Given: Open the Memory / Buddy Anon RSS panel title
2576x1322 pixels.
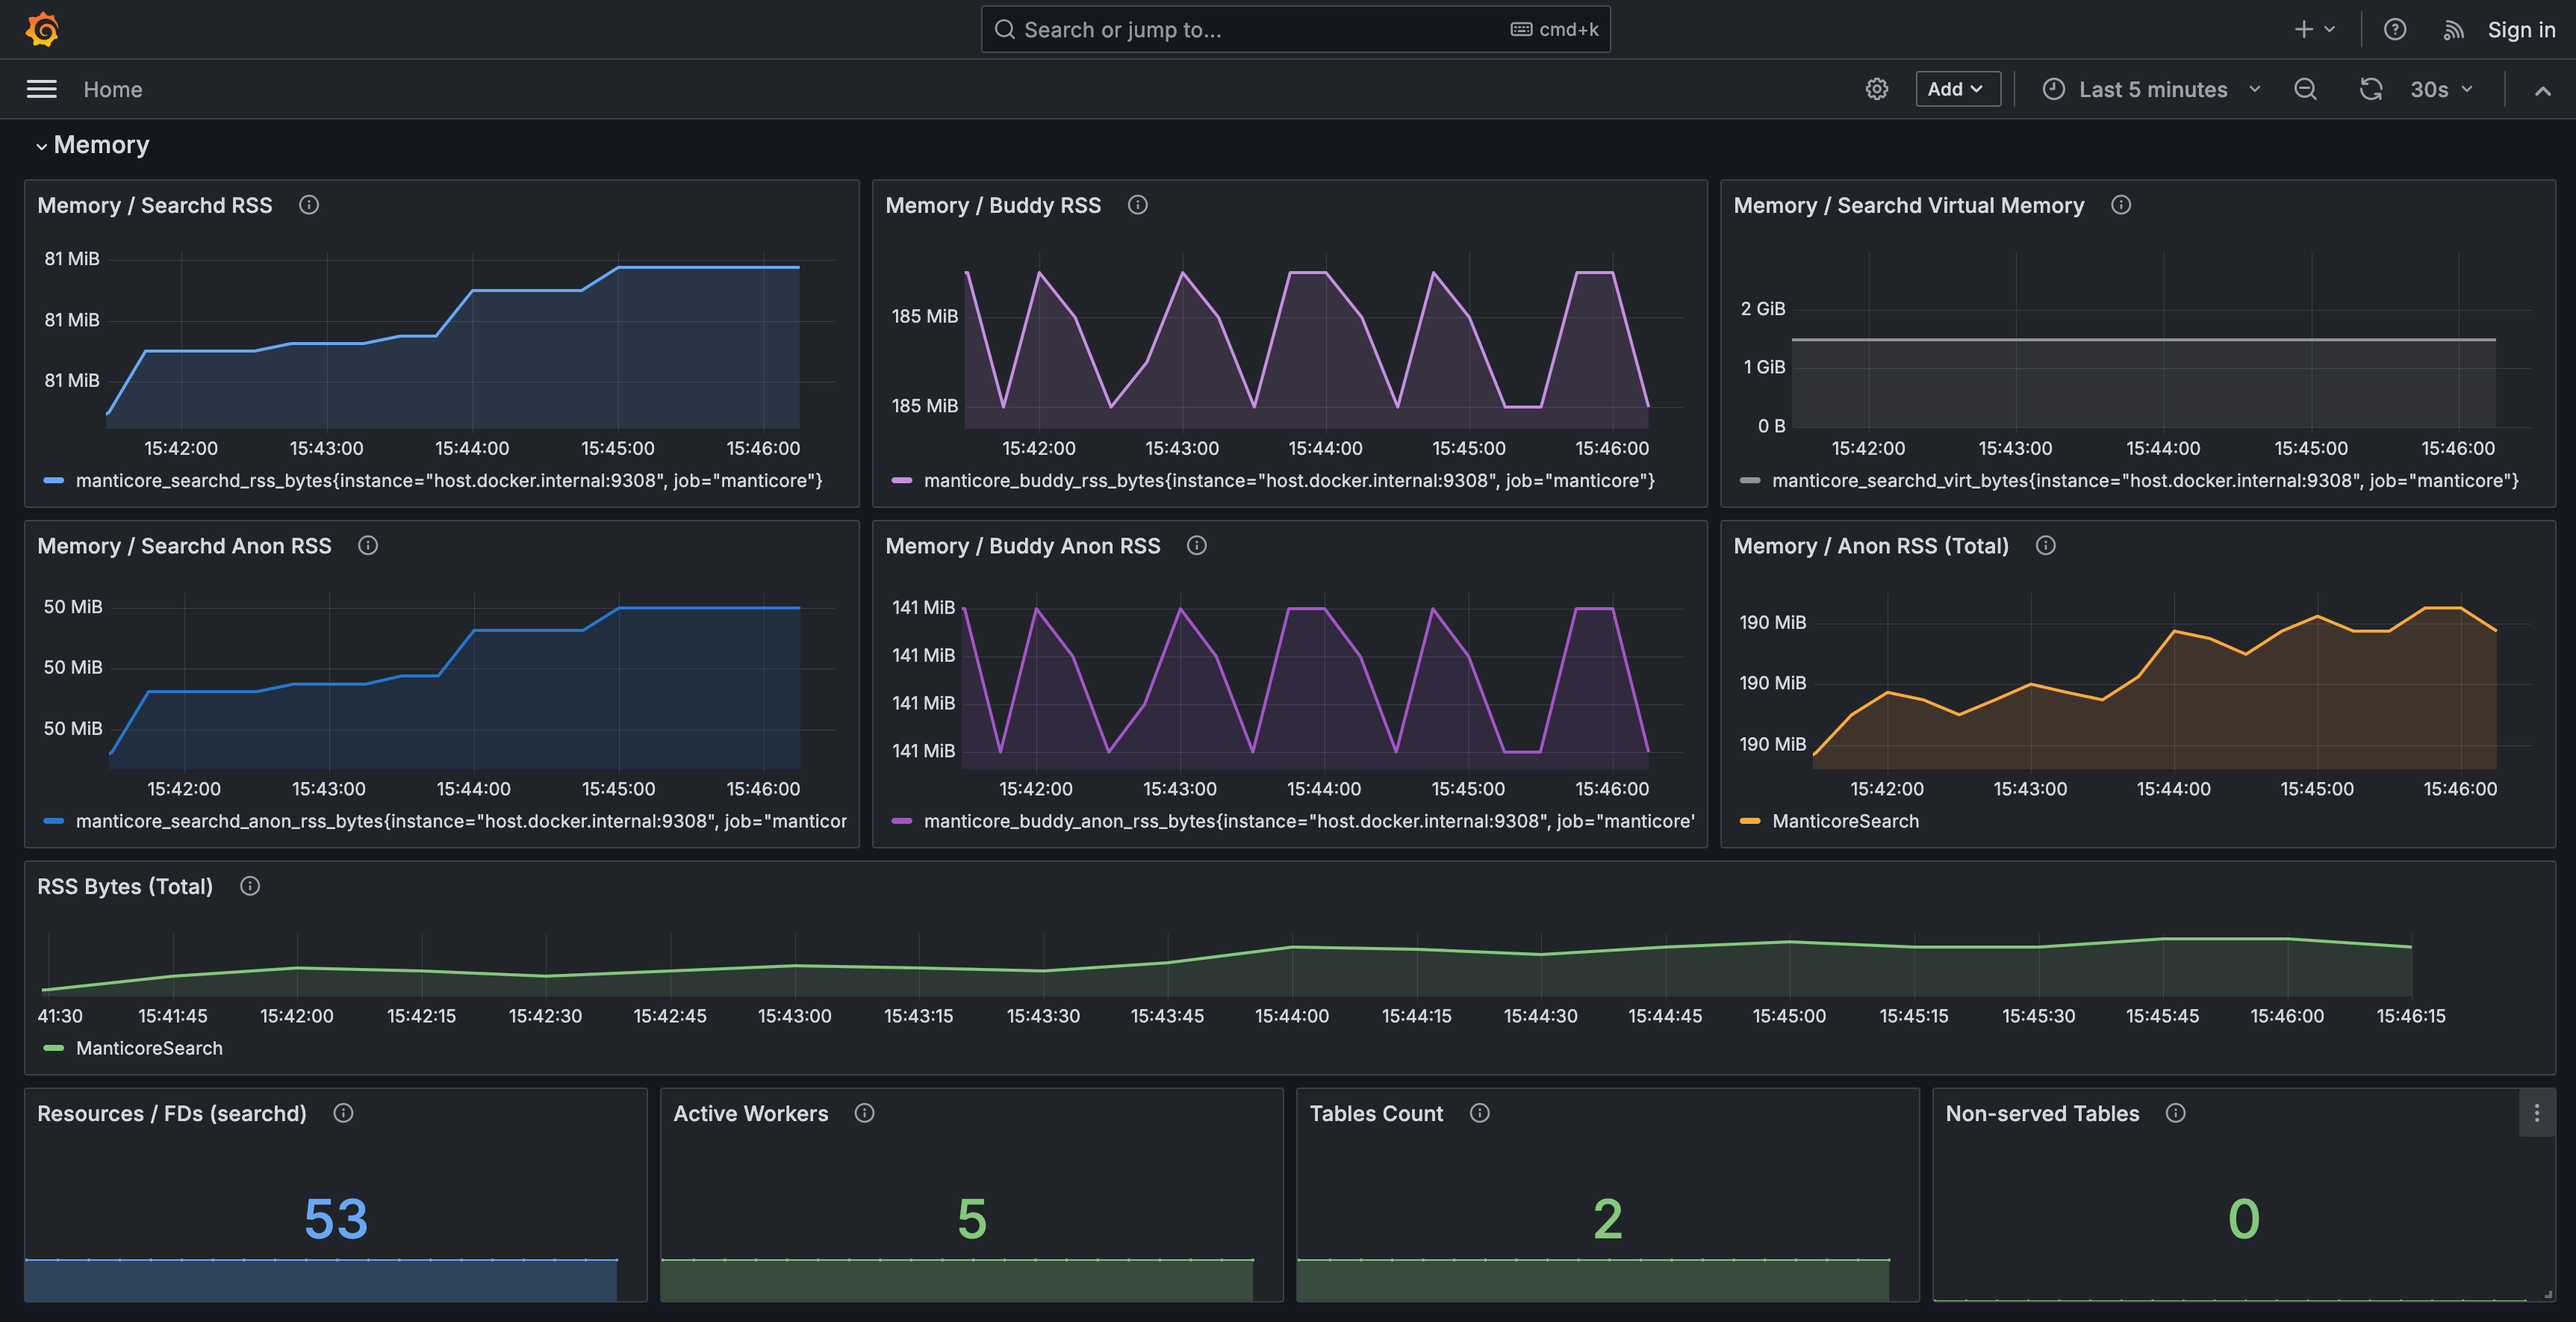Looking at the screenshot, I should point(1022,546).
